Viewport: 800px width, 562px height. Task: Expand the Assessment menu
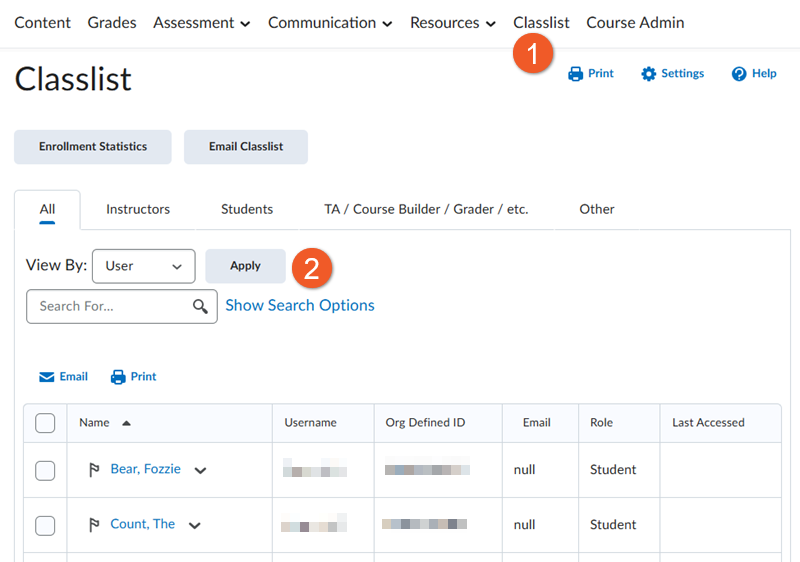201,22
